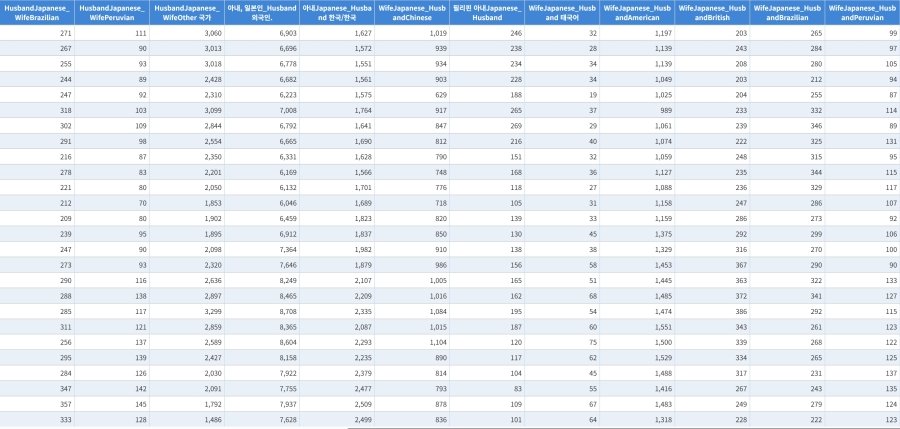Click the WifeJapanese_HusbandBritish column header
The image size is (900, 429).
tap(712, 13)
